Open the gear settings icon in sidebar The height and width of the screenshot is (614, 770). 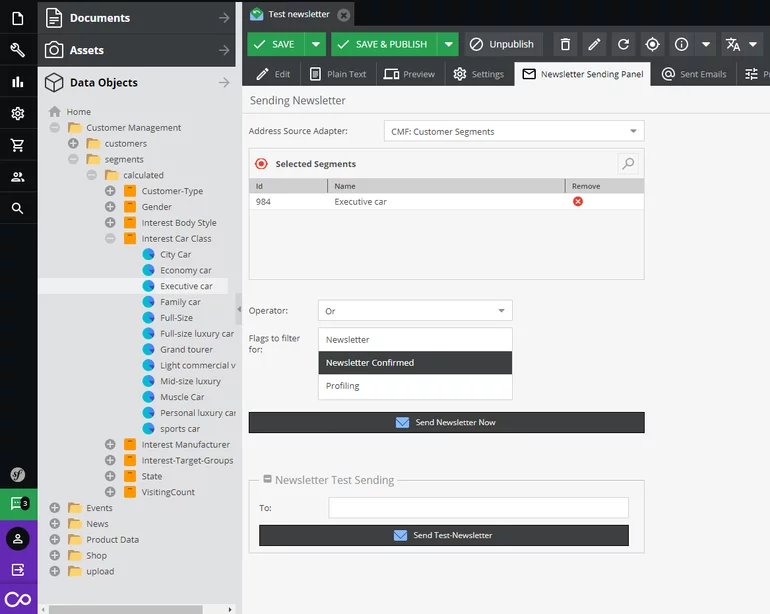click(18, 113)
